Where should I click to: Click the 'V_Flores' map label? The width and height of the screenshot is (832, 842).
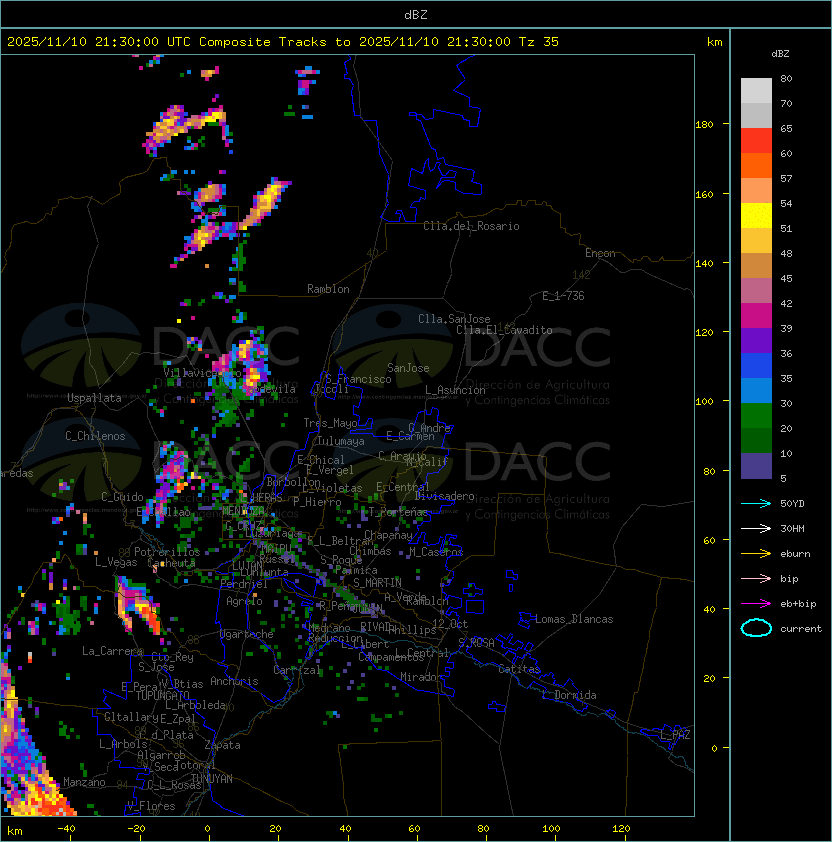coord(151,806)
